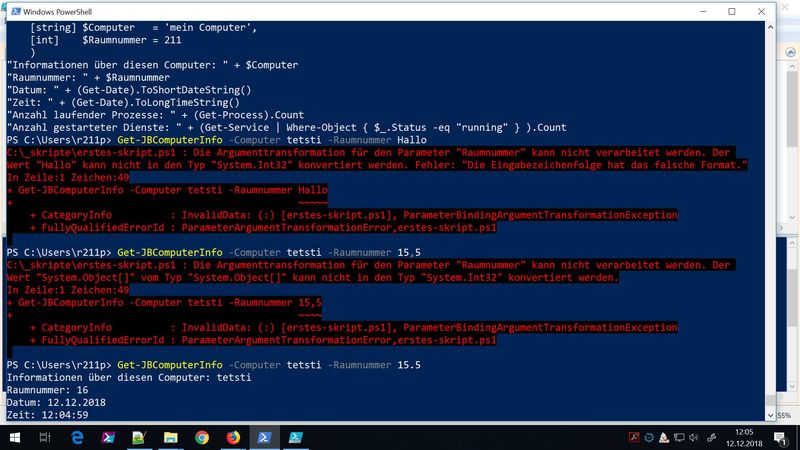
Task: Launch Firefox from the taskbar
Action: coord(233,438)
